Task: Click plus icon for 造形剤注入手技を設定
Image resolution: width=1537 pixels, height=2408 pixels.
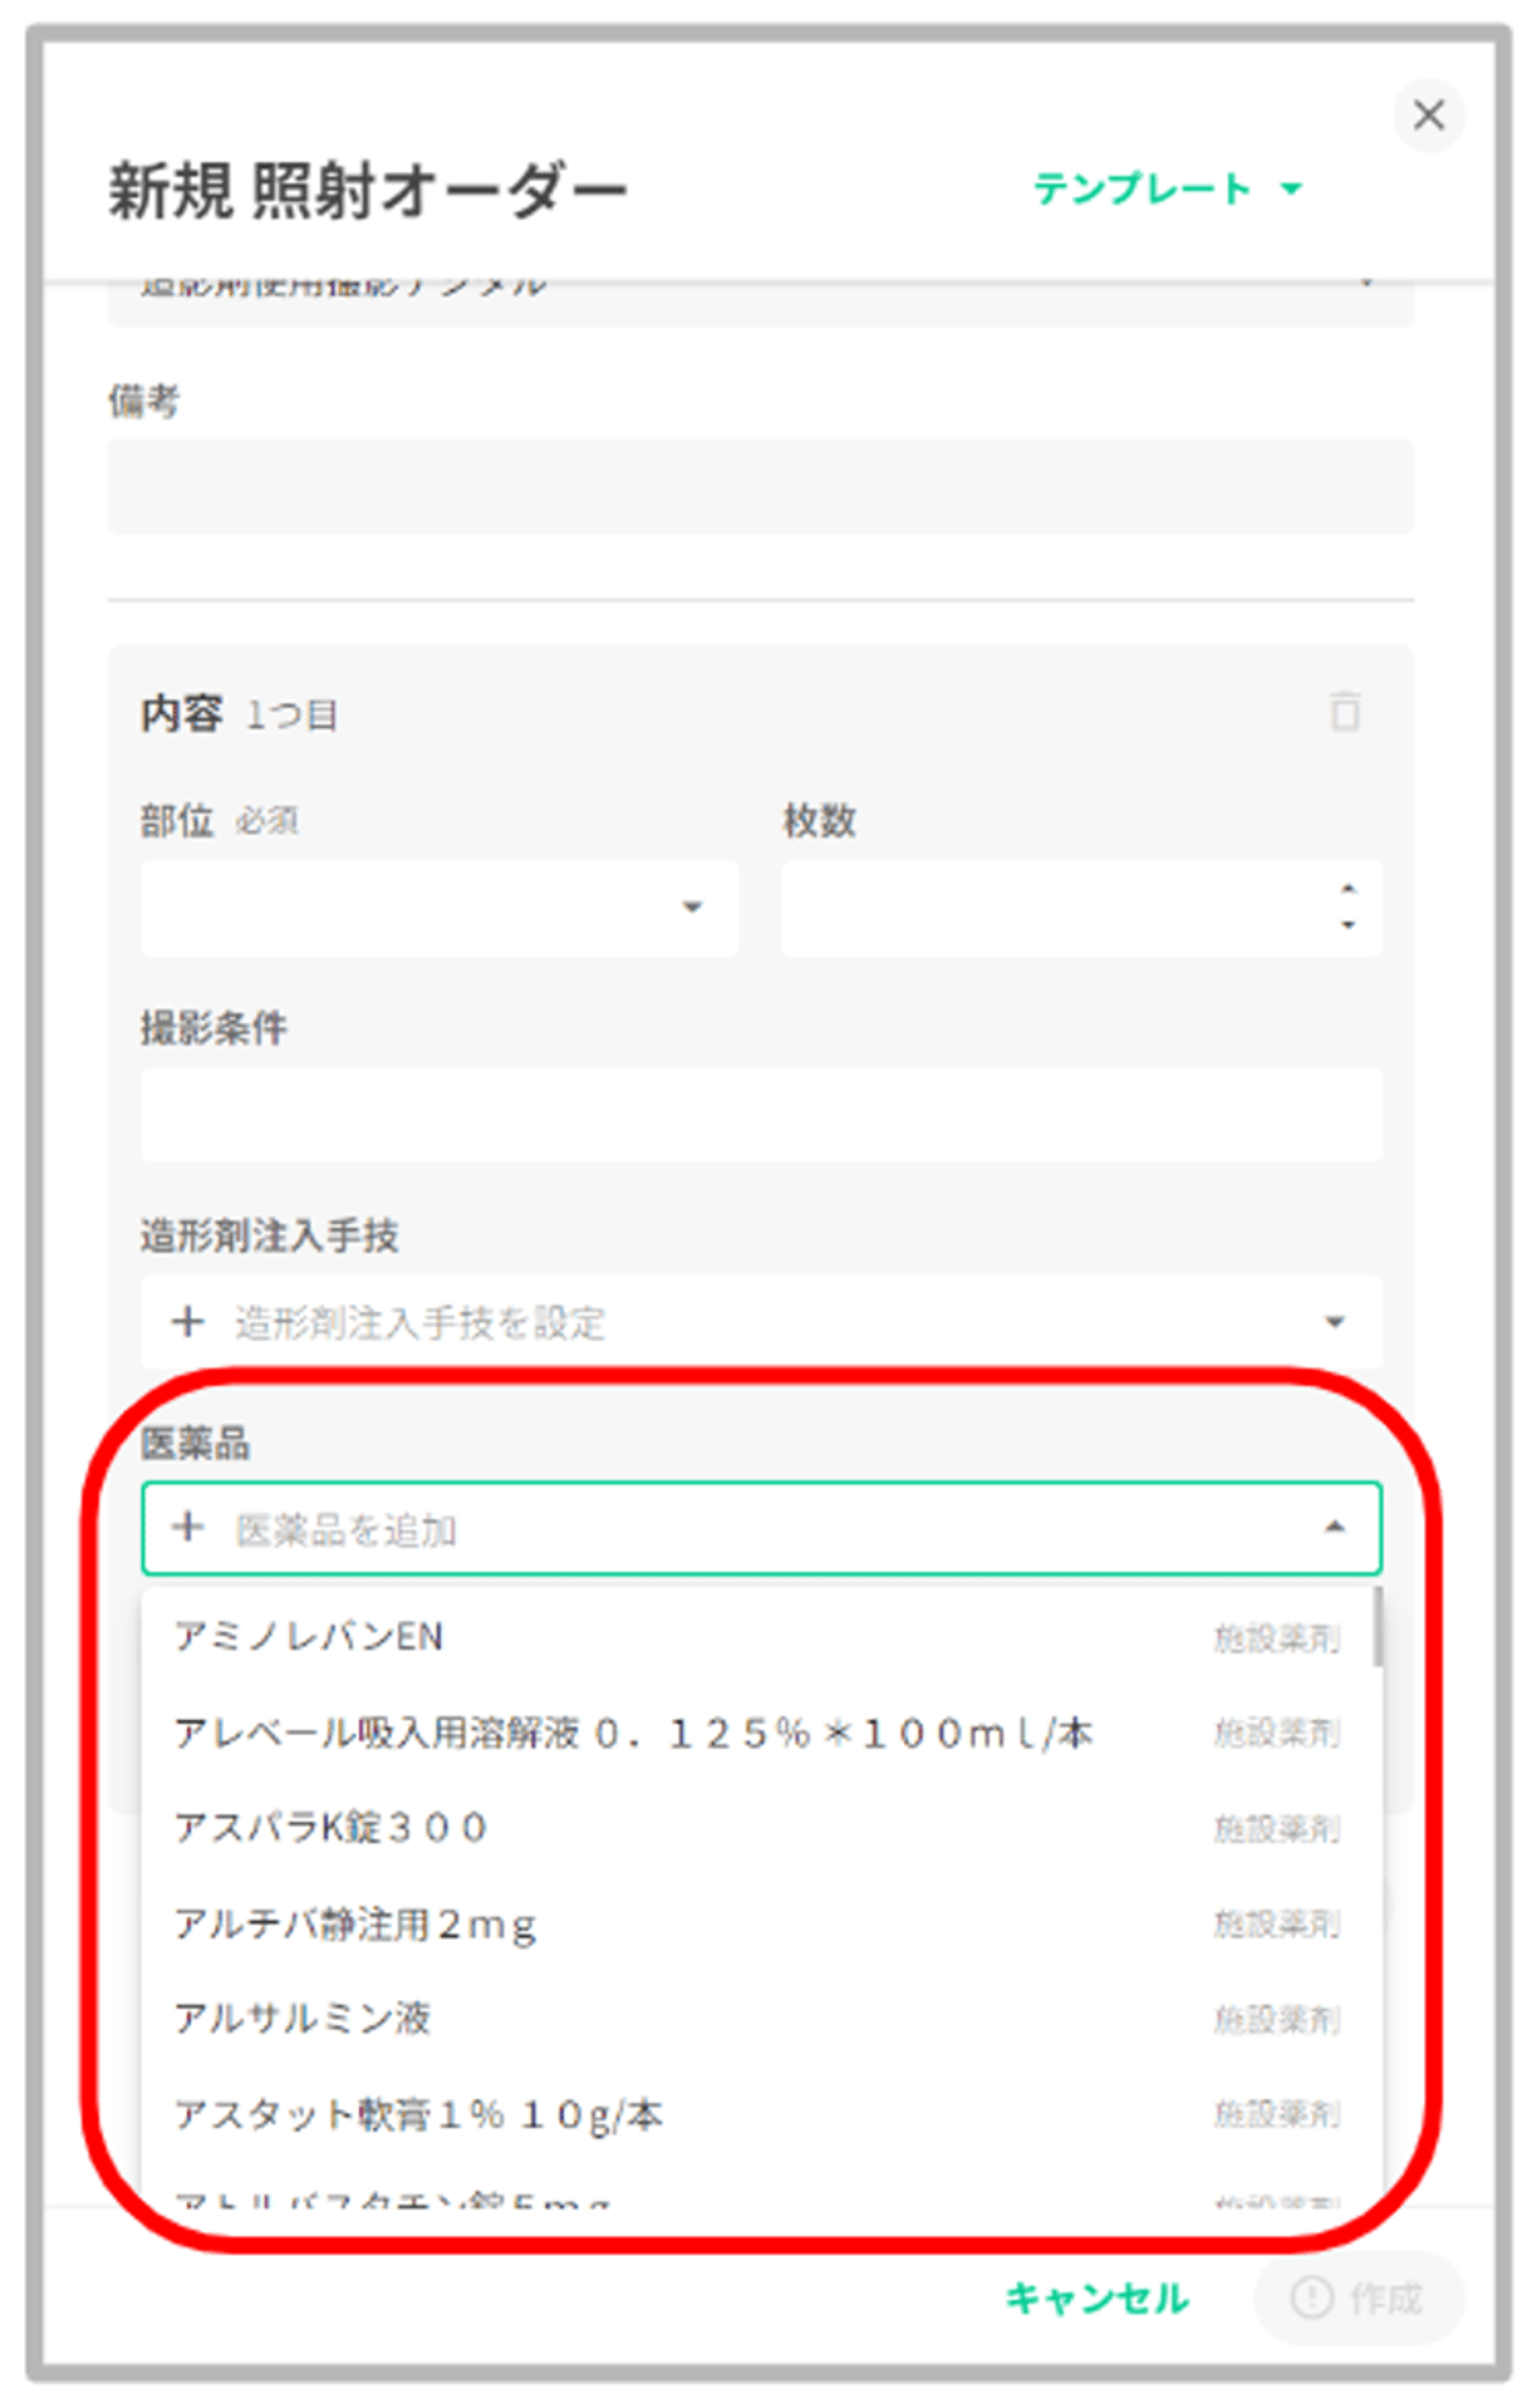Action: 188,1321
